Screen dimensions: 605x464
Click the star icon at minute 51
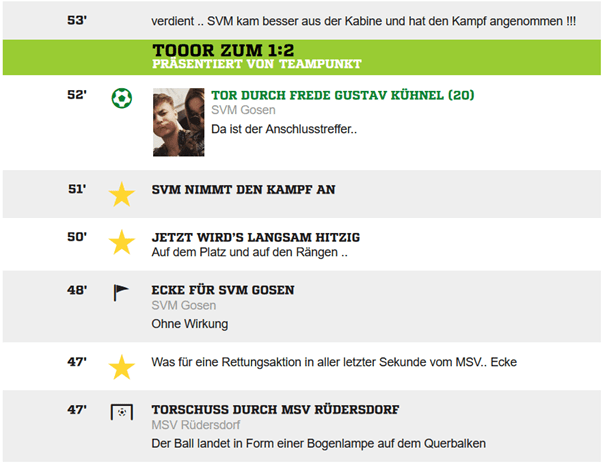tap(121, 194)
